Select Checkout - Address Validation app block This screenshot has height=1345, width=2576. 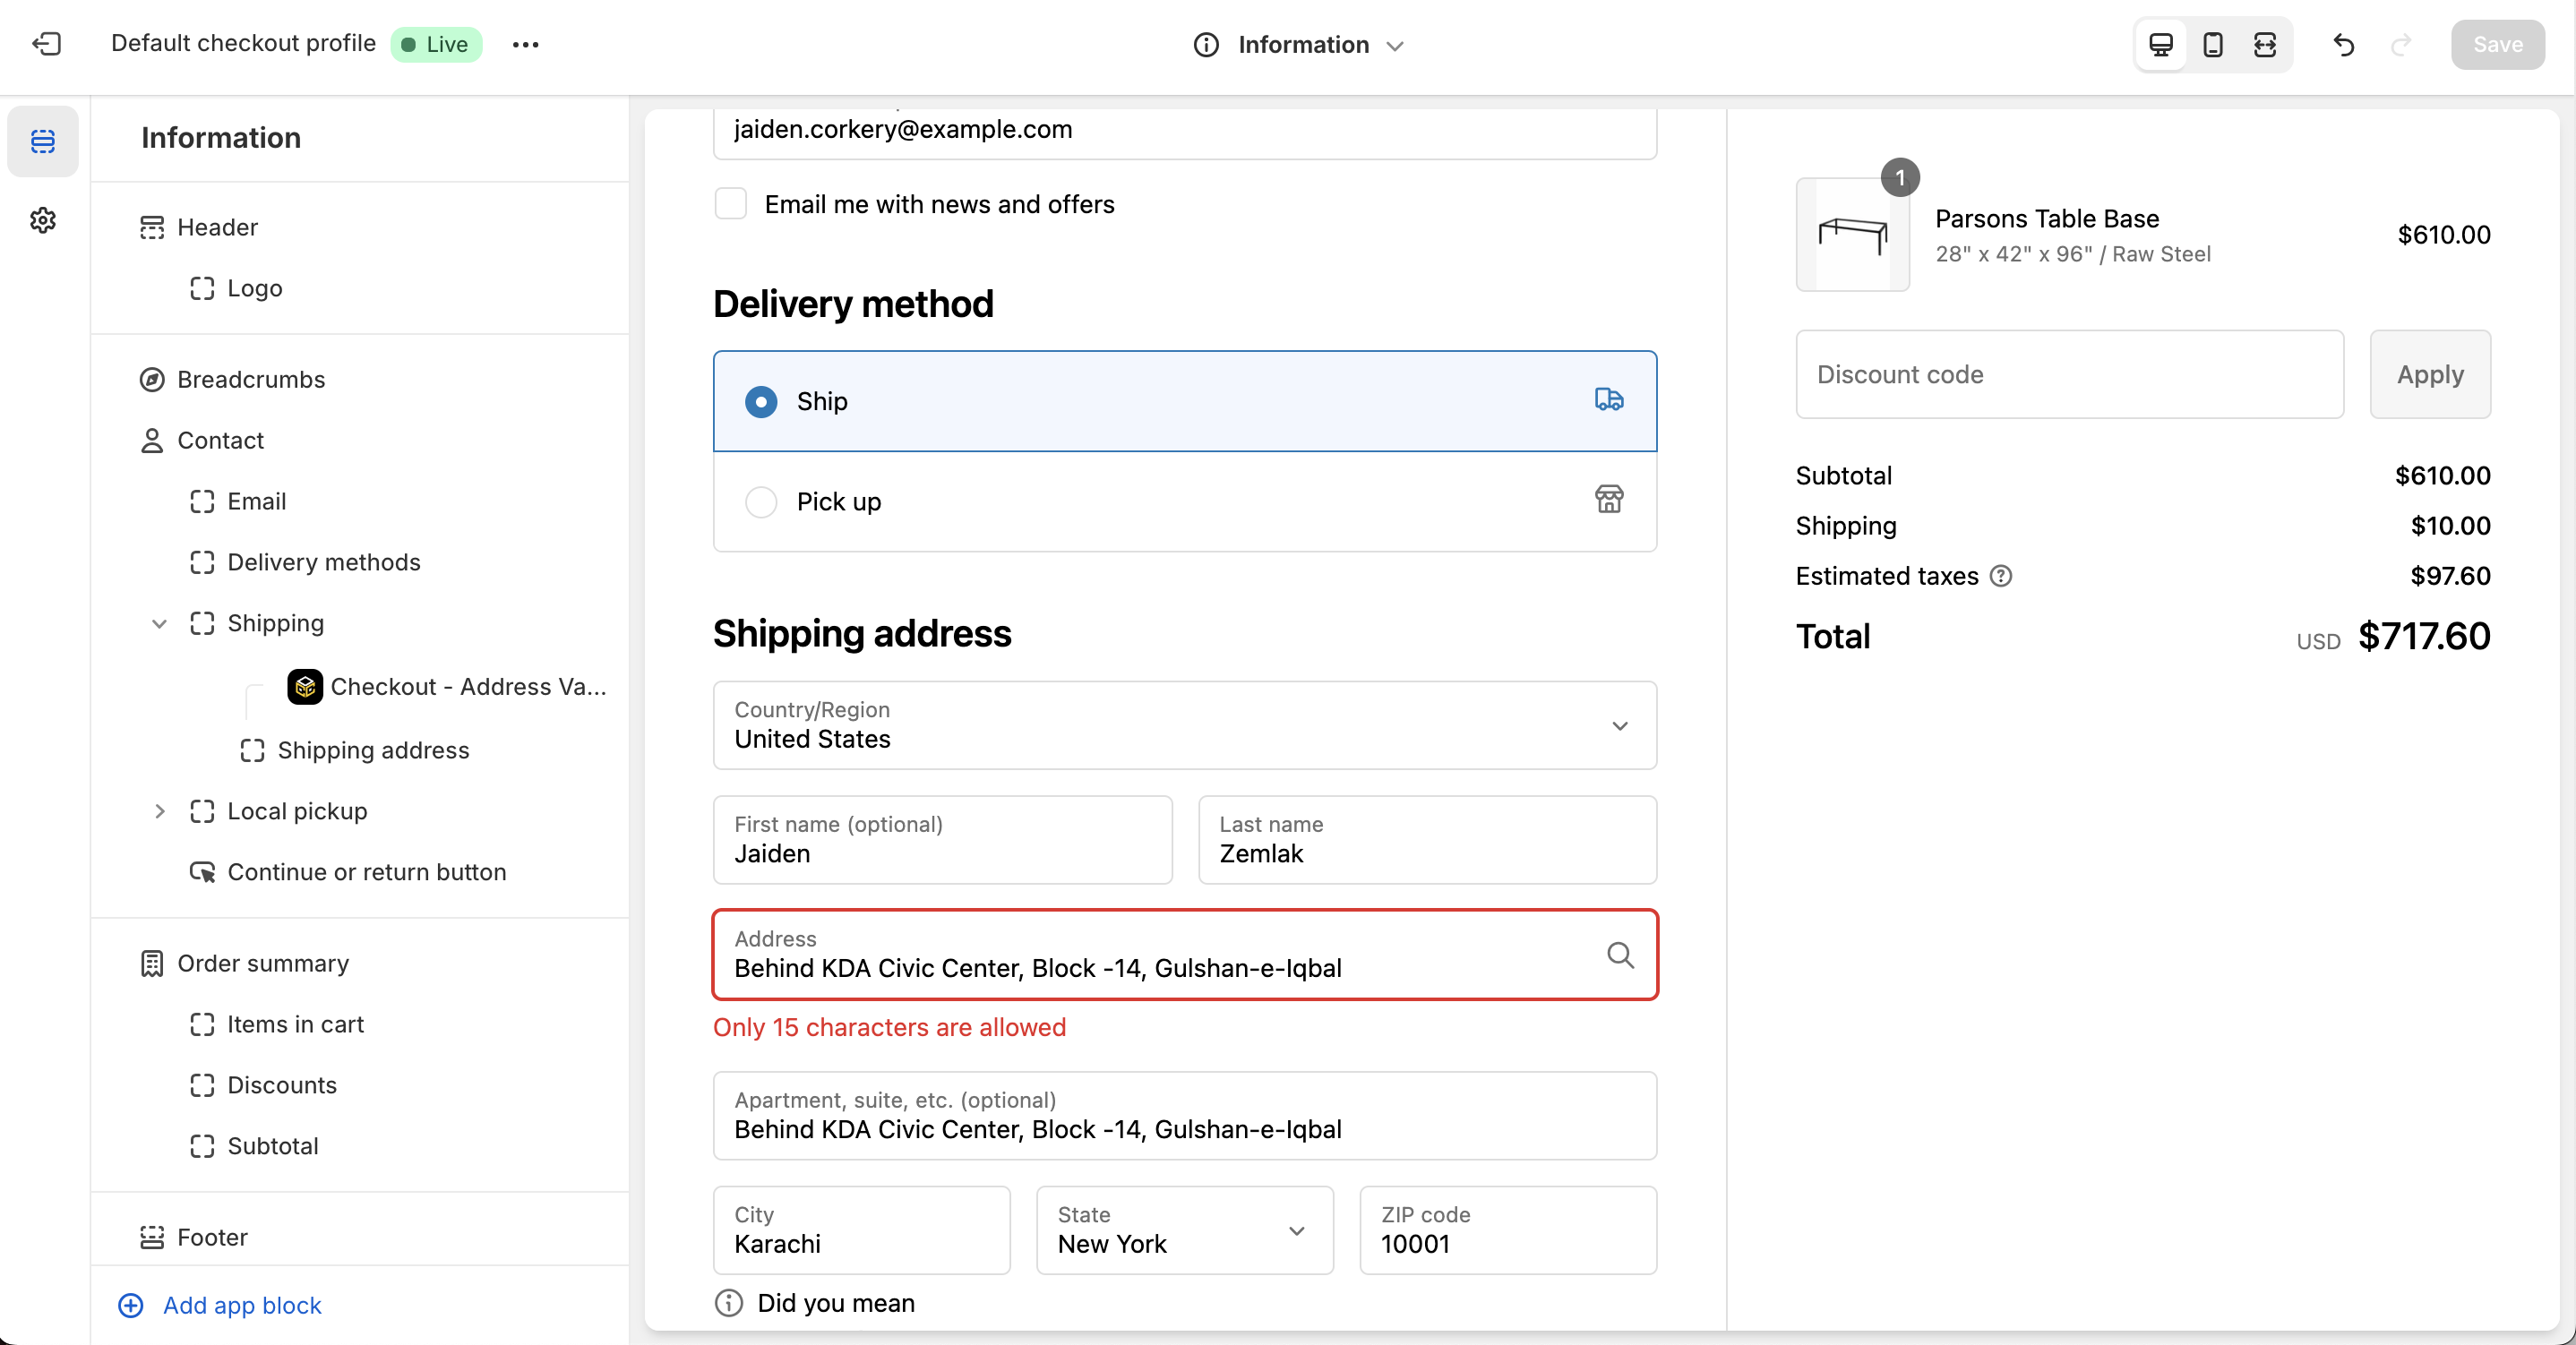click(467, 687)
